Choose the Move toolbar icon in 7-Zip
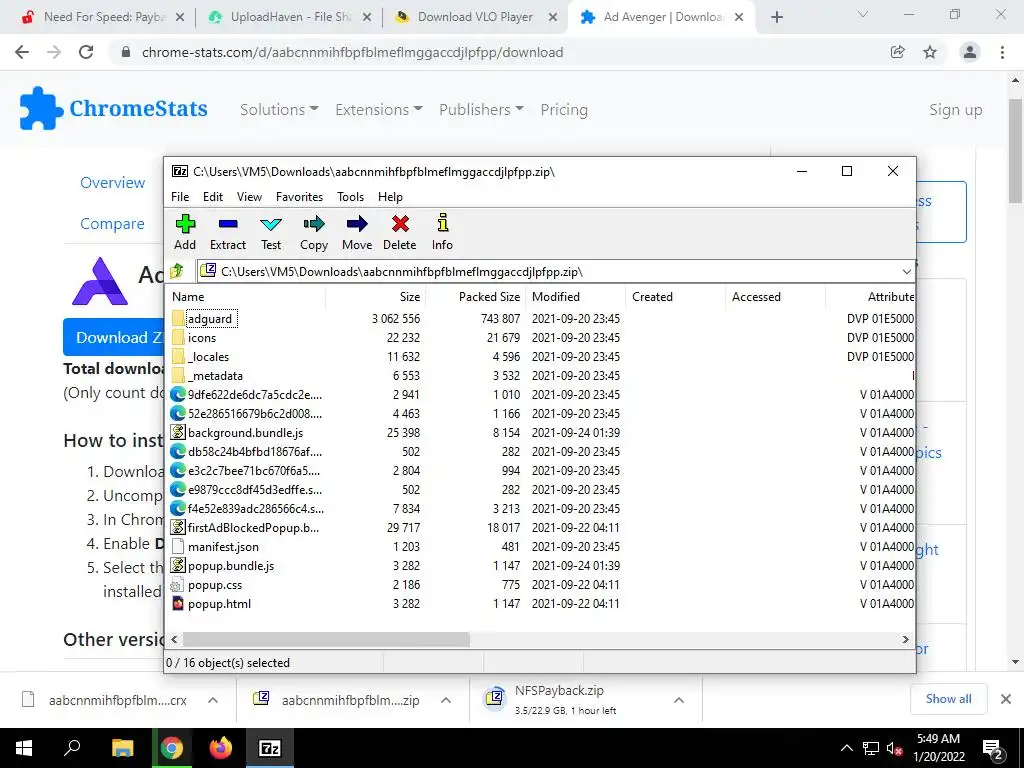 [357, 232]
